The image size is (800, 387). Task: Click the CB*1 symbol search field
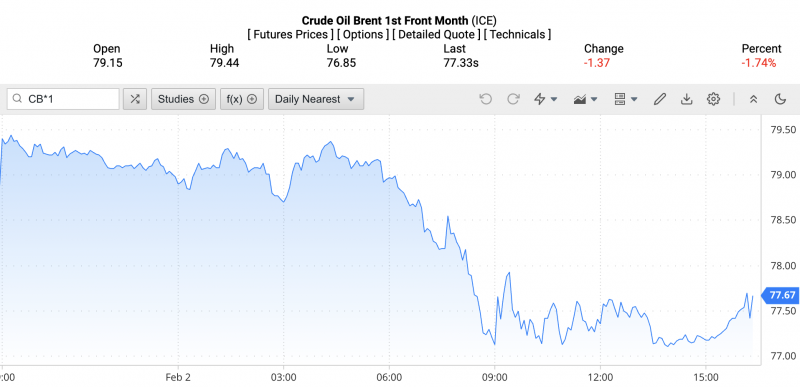pos(63,99)
